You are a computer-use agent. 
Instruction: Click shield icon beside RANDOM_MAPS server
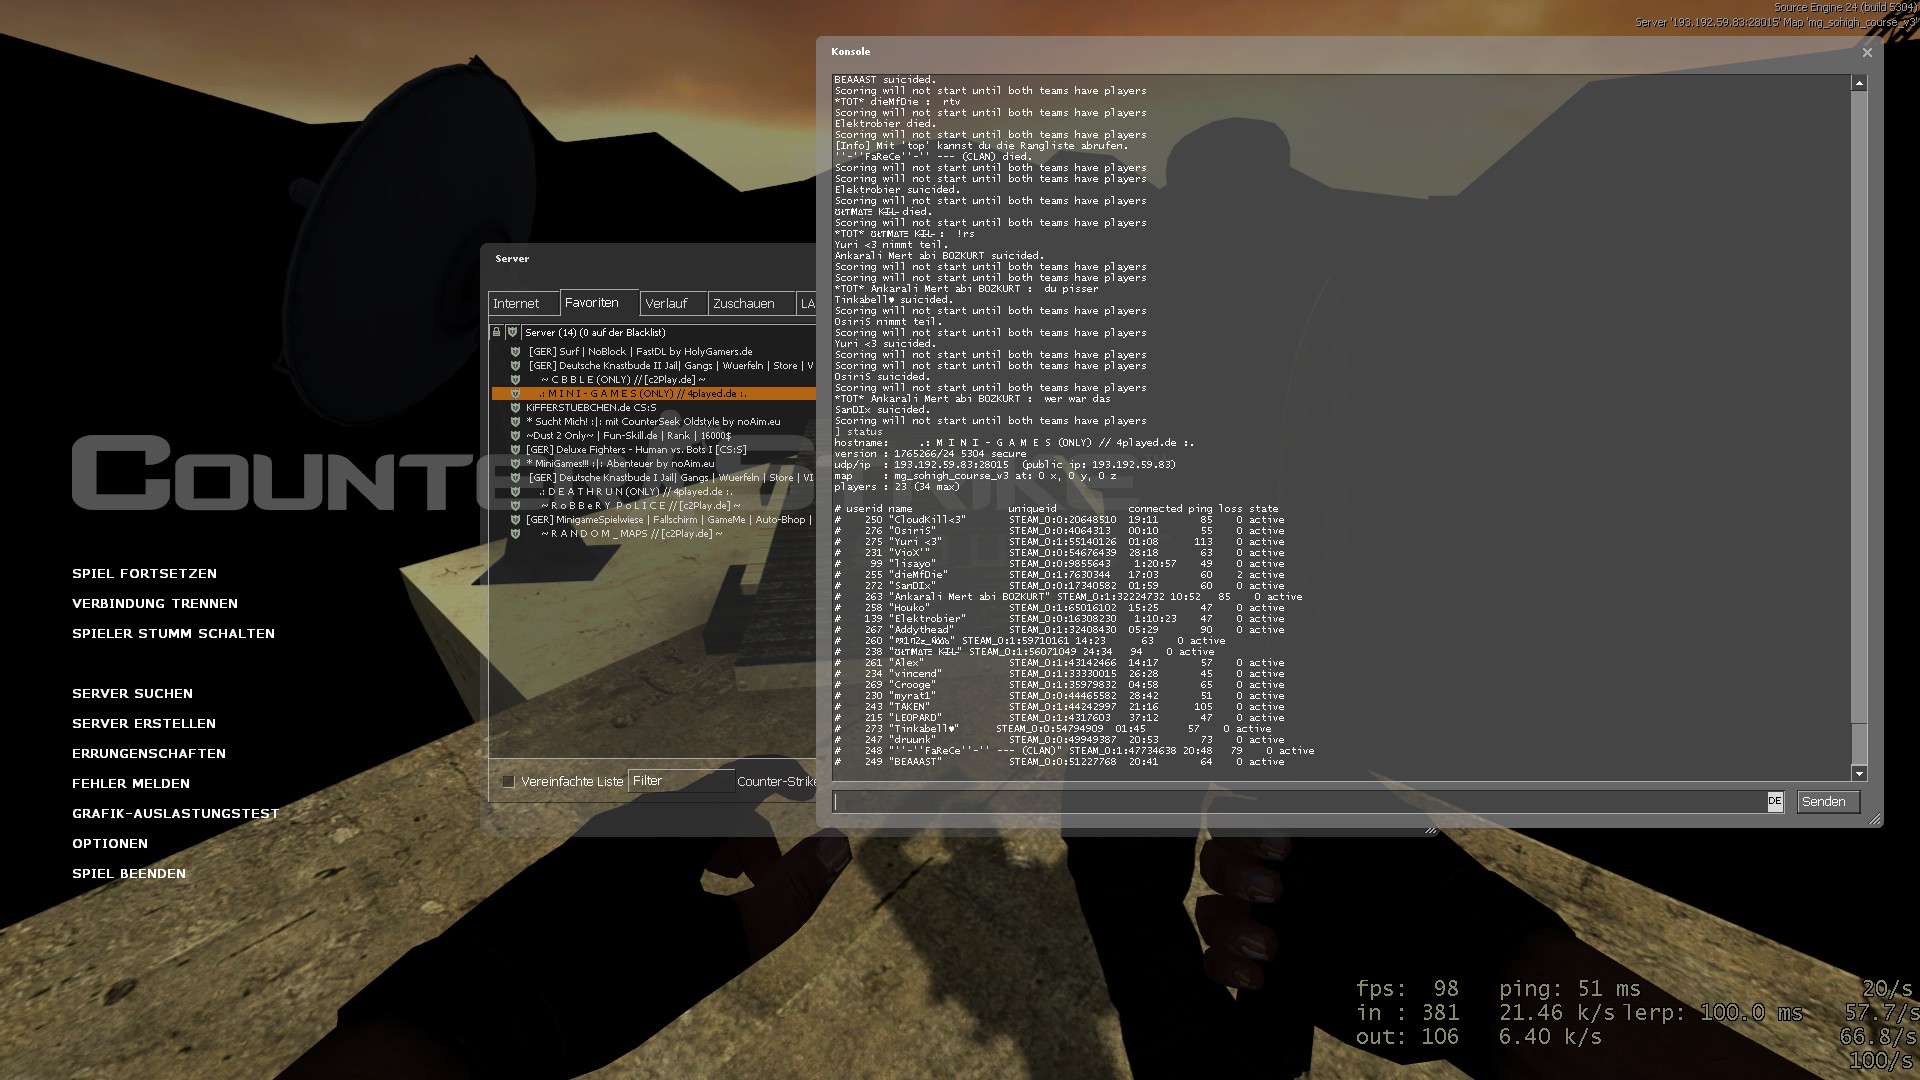[515, 534]
